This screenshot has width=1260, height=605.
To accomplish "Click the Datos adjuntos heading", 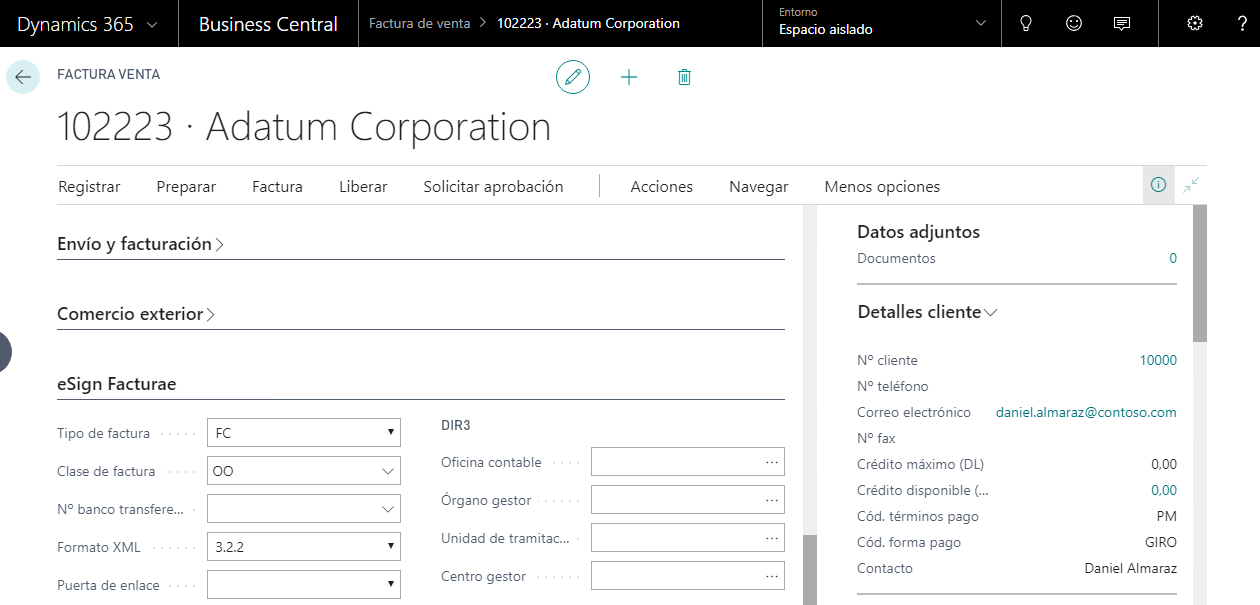I will click(918, 232).
